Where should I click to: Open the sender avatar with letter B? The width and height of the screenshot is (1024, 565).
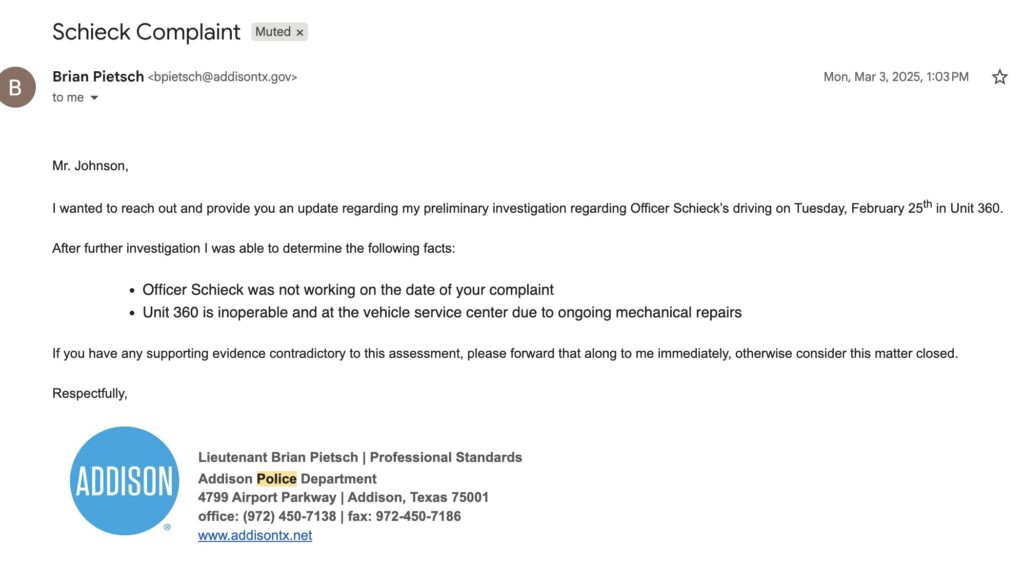point(16,87)
